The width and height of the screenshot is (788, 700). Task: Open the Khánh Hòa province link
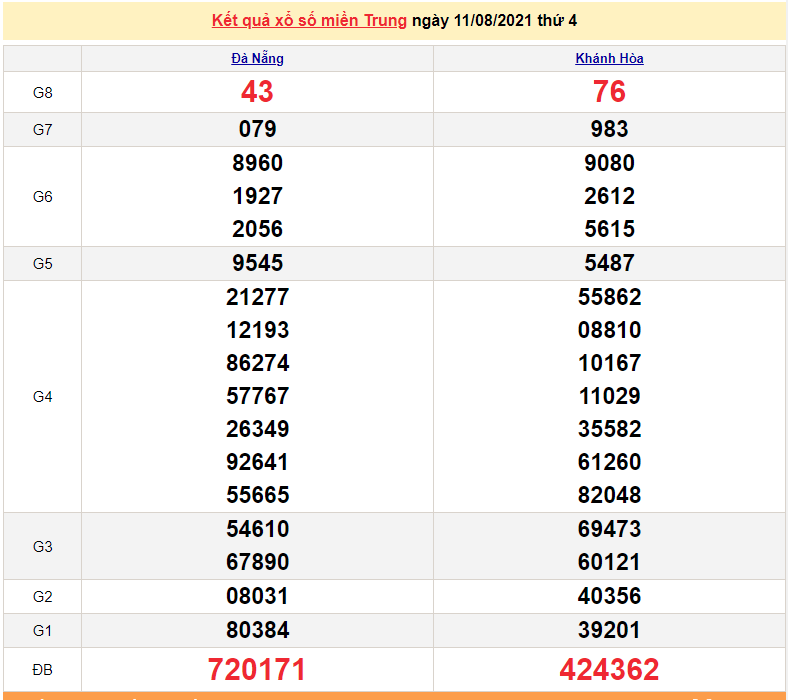click(x=609, y=58)
